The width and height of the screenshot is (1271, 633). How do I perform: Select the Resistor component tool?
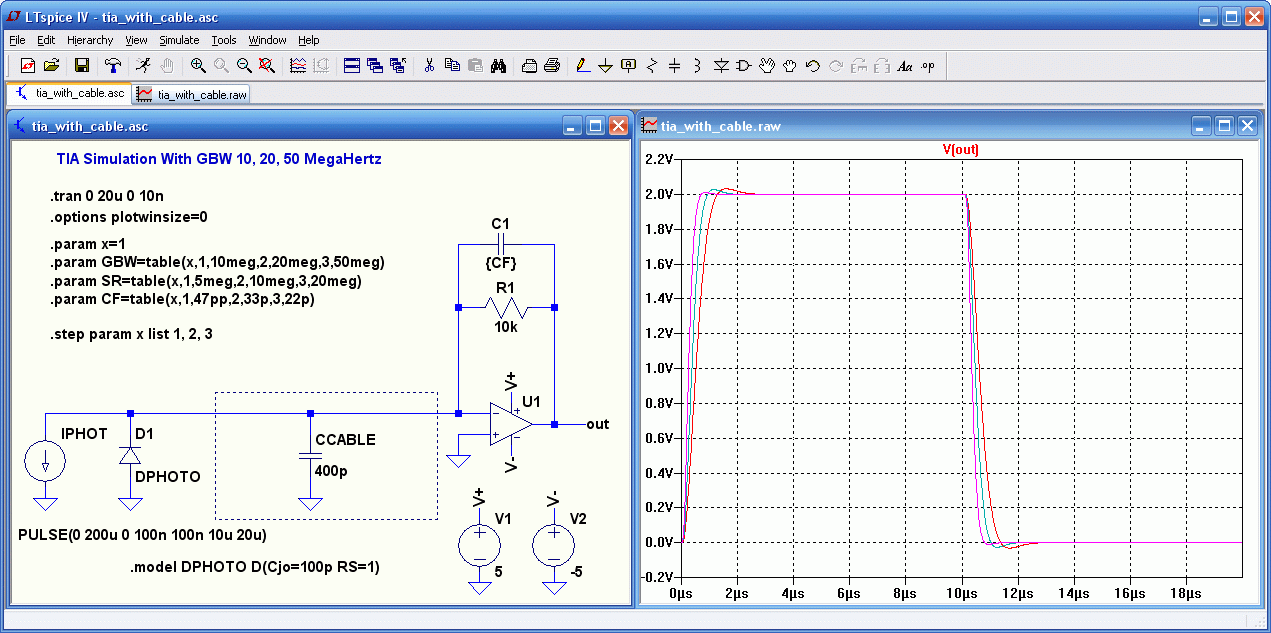coord(652,65)
